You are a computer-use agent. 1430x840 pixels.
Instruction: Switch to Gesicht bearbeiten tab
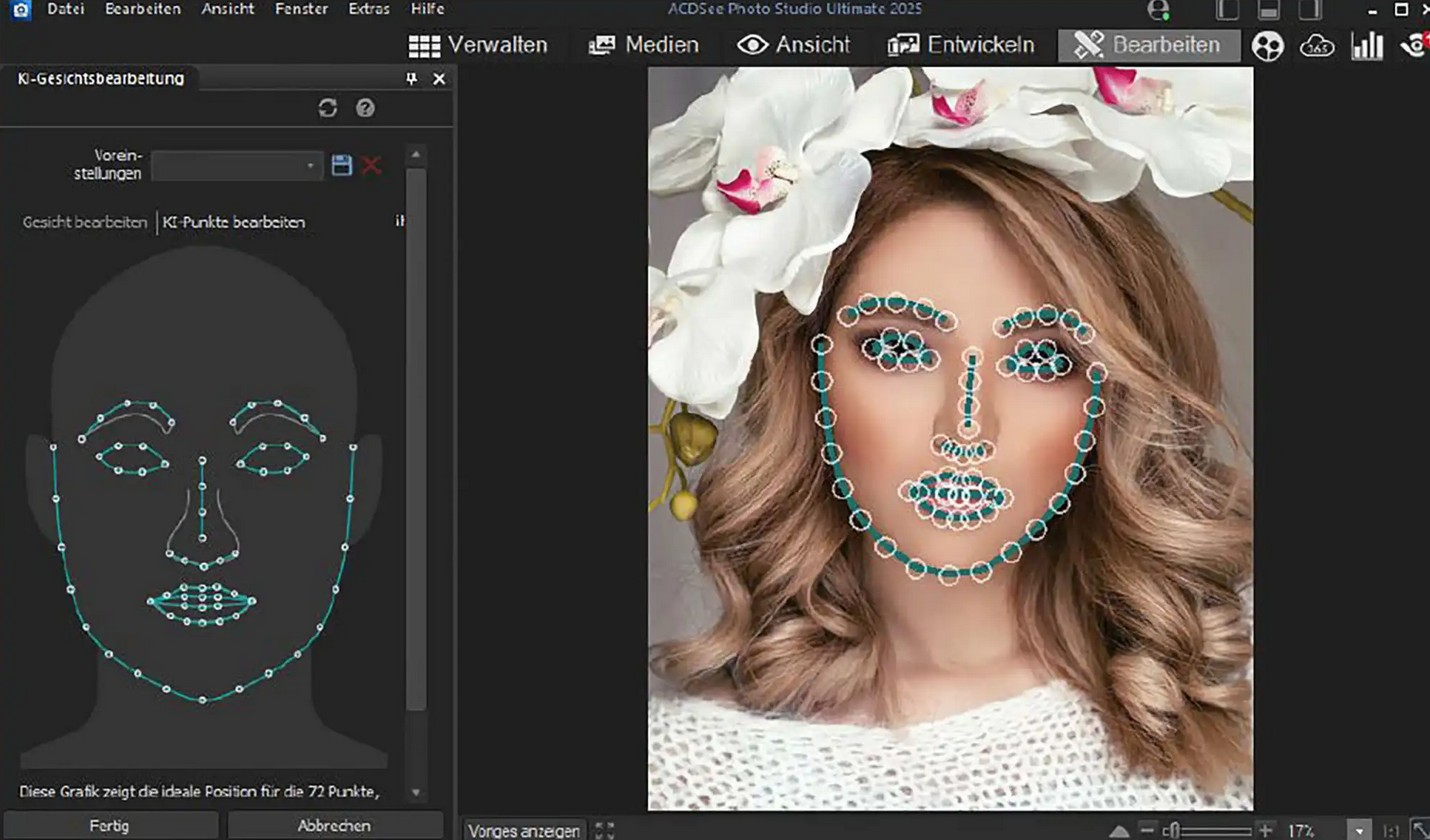pos(85,222)
